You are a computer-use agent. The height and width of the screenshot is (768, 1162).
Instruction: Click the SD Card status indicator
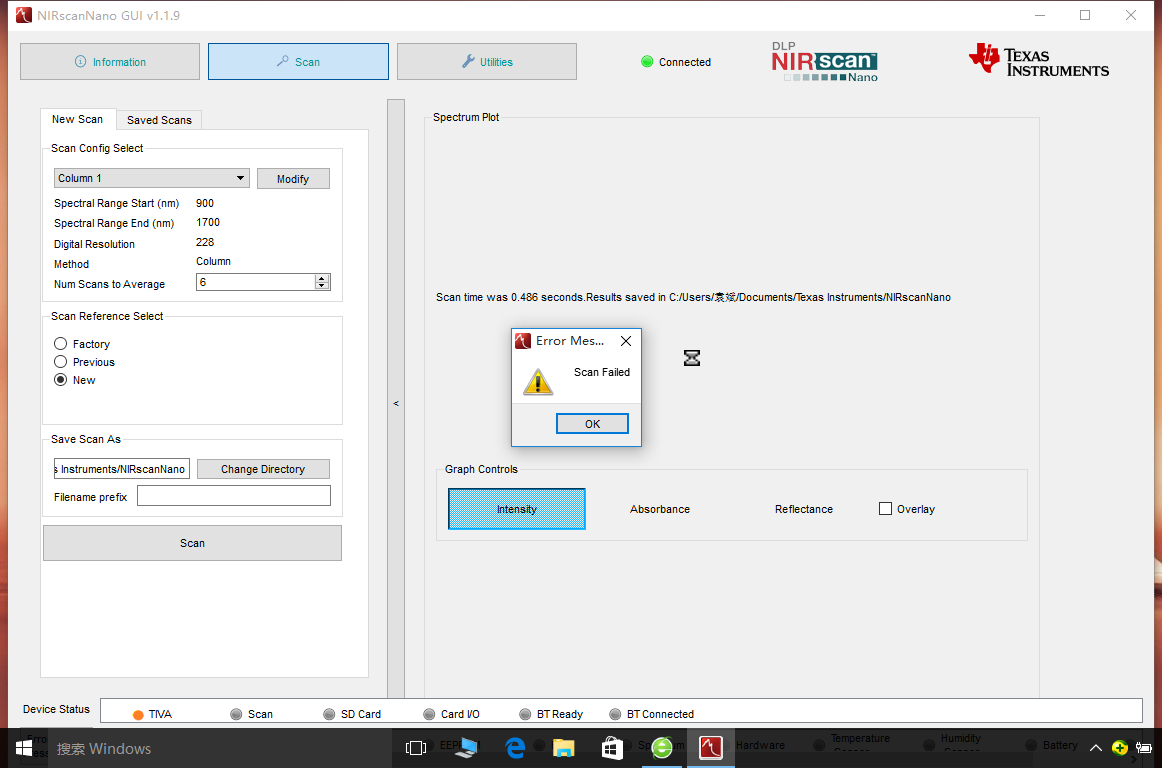[x=330, y=714]
